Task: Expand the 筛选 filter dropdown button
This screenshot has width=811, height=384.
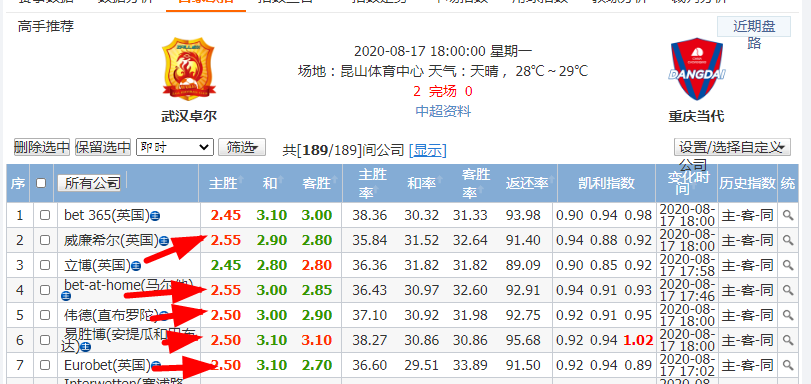Action: [242, 147]
